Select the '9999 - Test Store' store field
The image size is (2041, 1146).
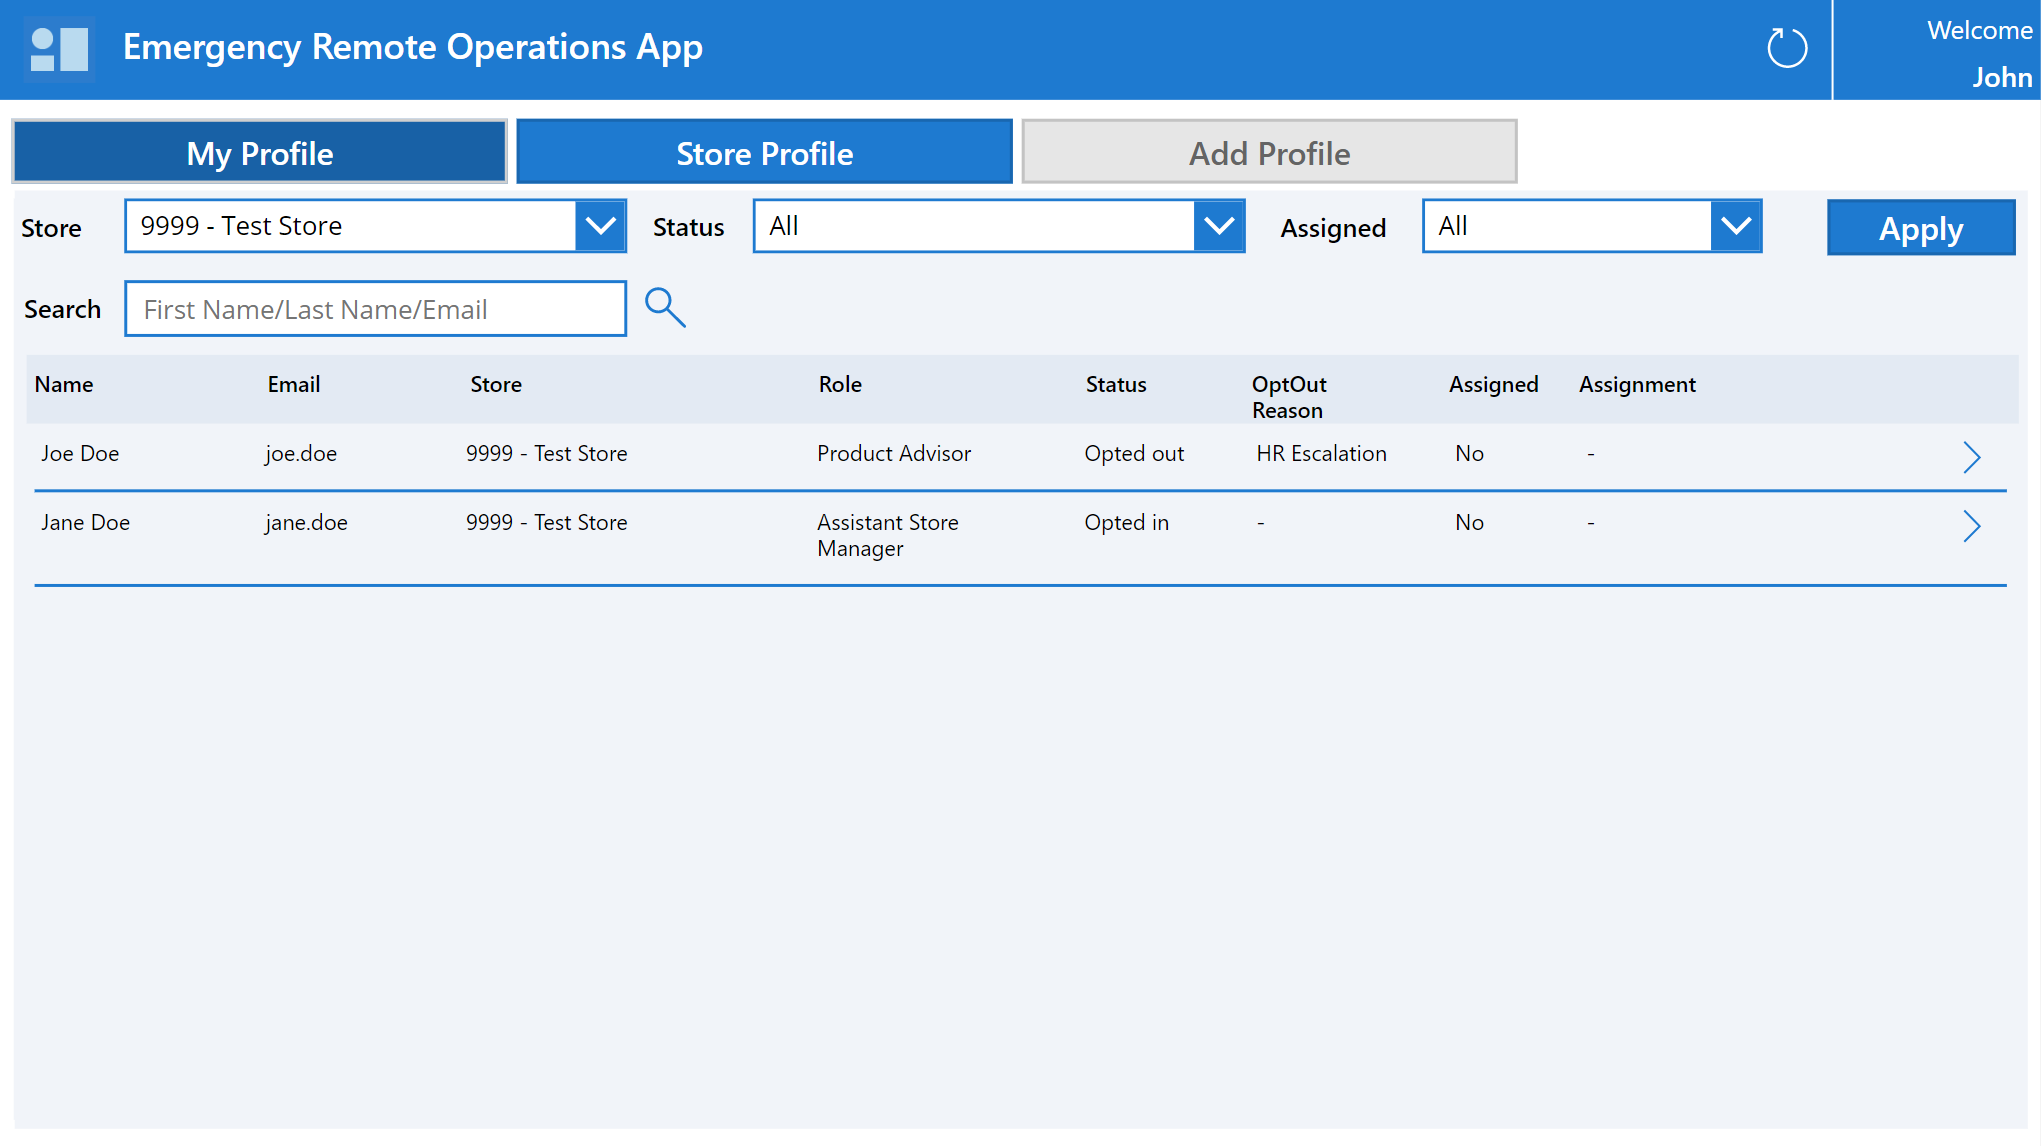pos(376,226)
